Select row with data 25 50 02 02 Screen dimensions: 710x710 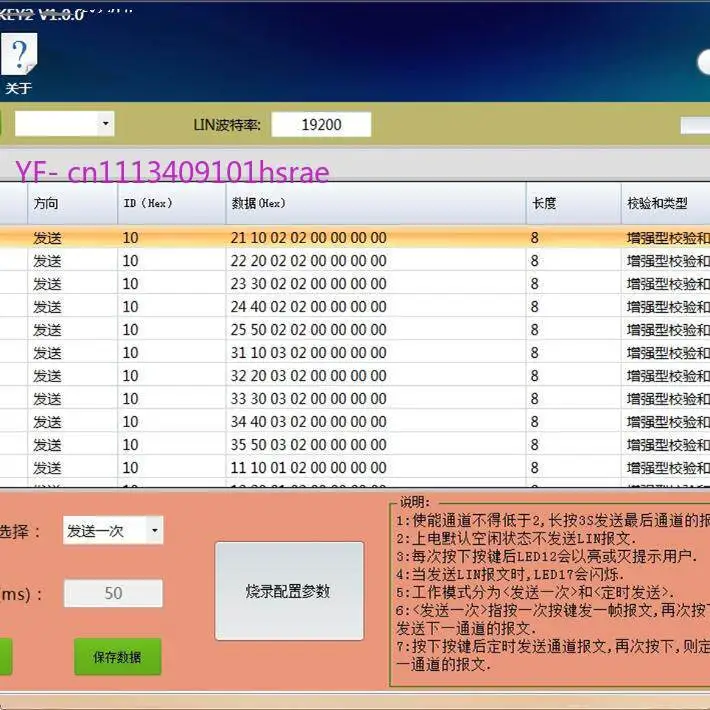click(355, 330)
